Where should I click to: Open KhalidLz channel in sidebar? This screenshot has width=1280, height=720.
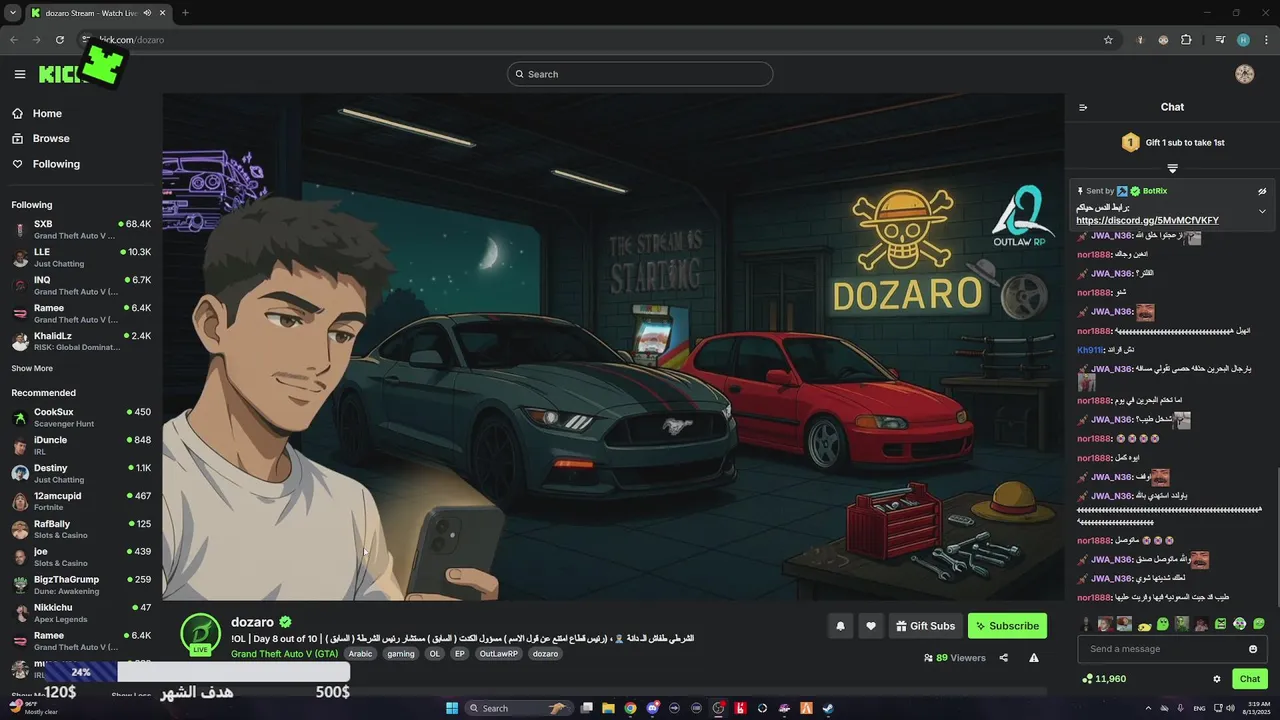click(x=81, y=342)
